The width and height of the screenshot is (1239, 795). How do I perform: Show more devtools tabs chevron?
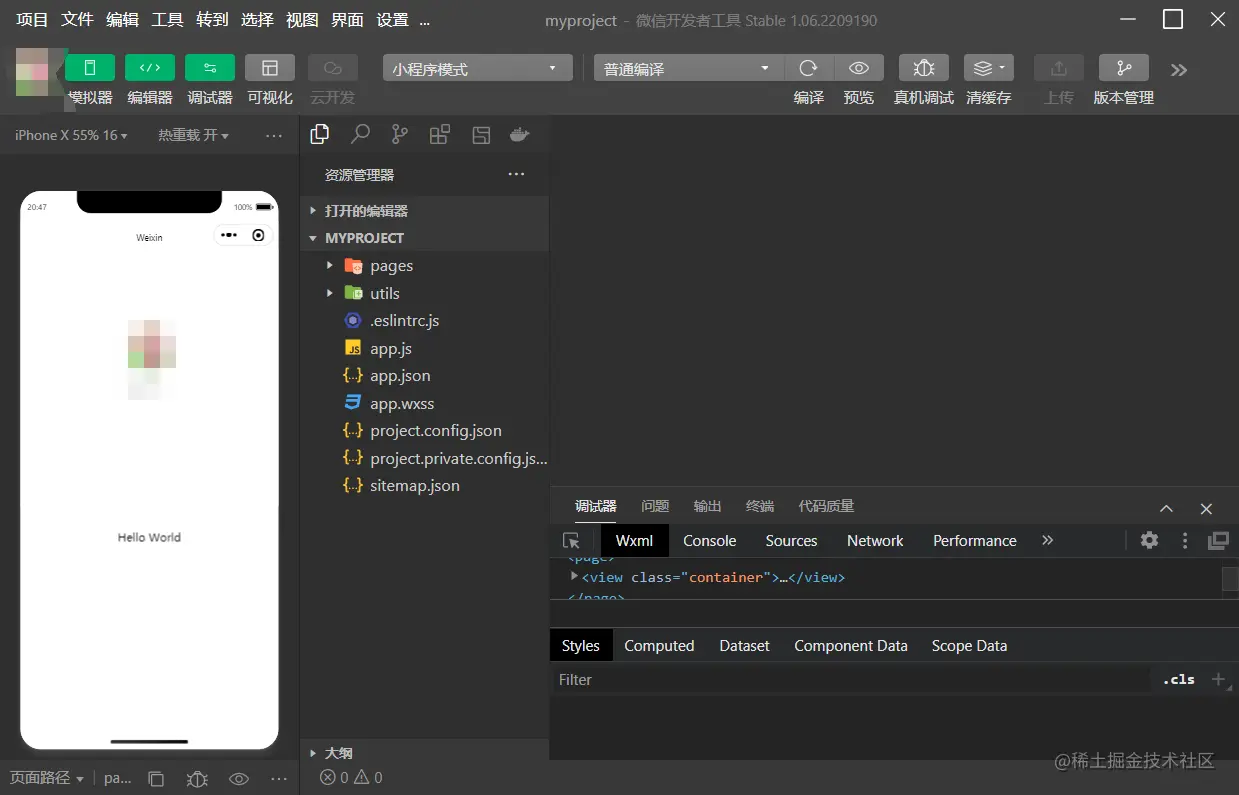[x=1047, y=540]
